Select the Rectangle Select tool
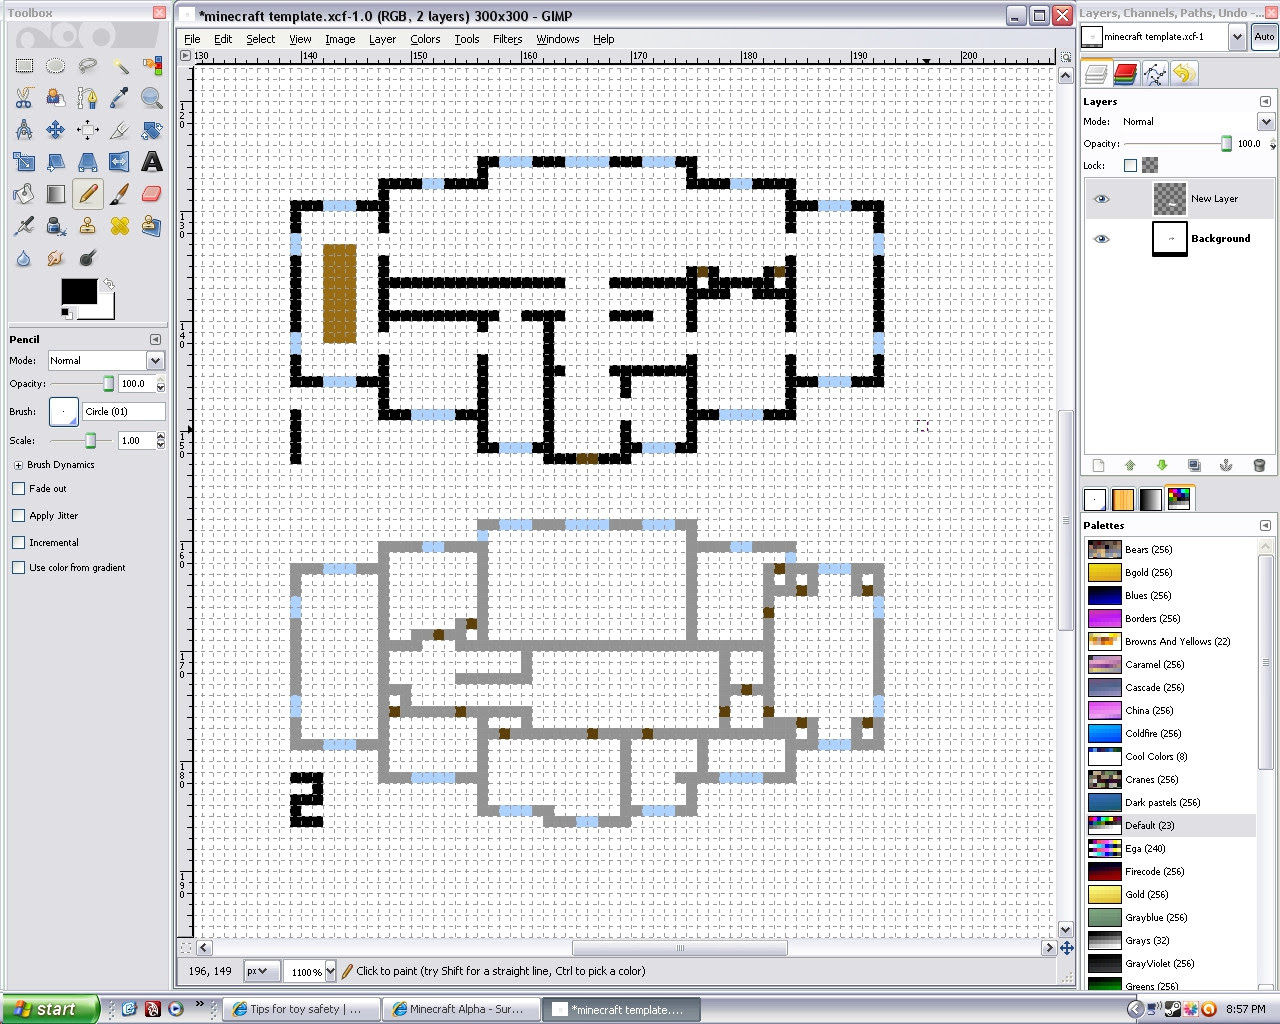This screenshot has height=1024, width=1280. pyautogui.click(x=24, y=66)
